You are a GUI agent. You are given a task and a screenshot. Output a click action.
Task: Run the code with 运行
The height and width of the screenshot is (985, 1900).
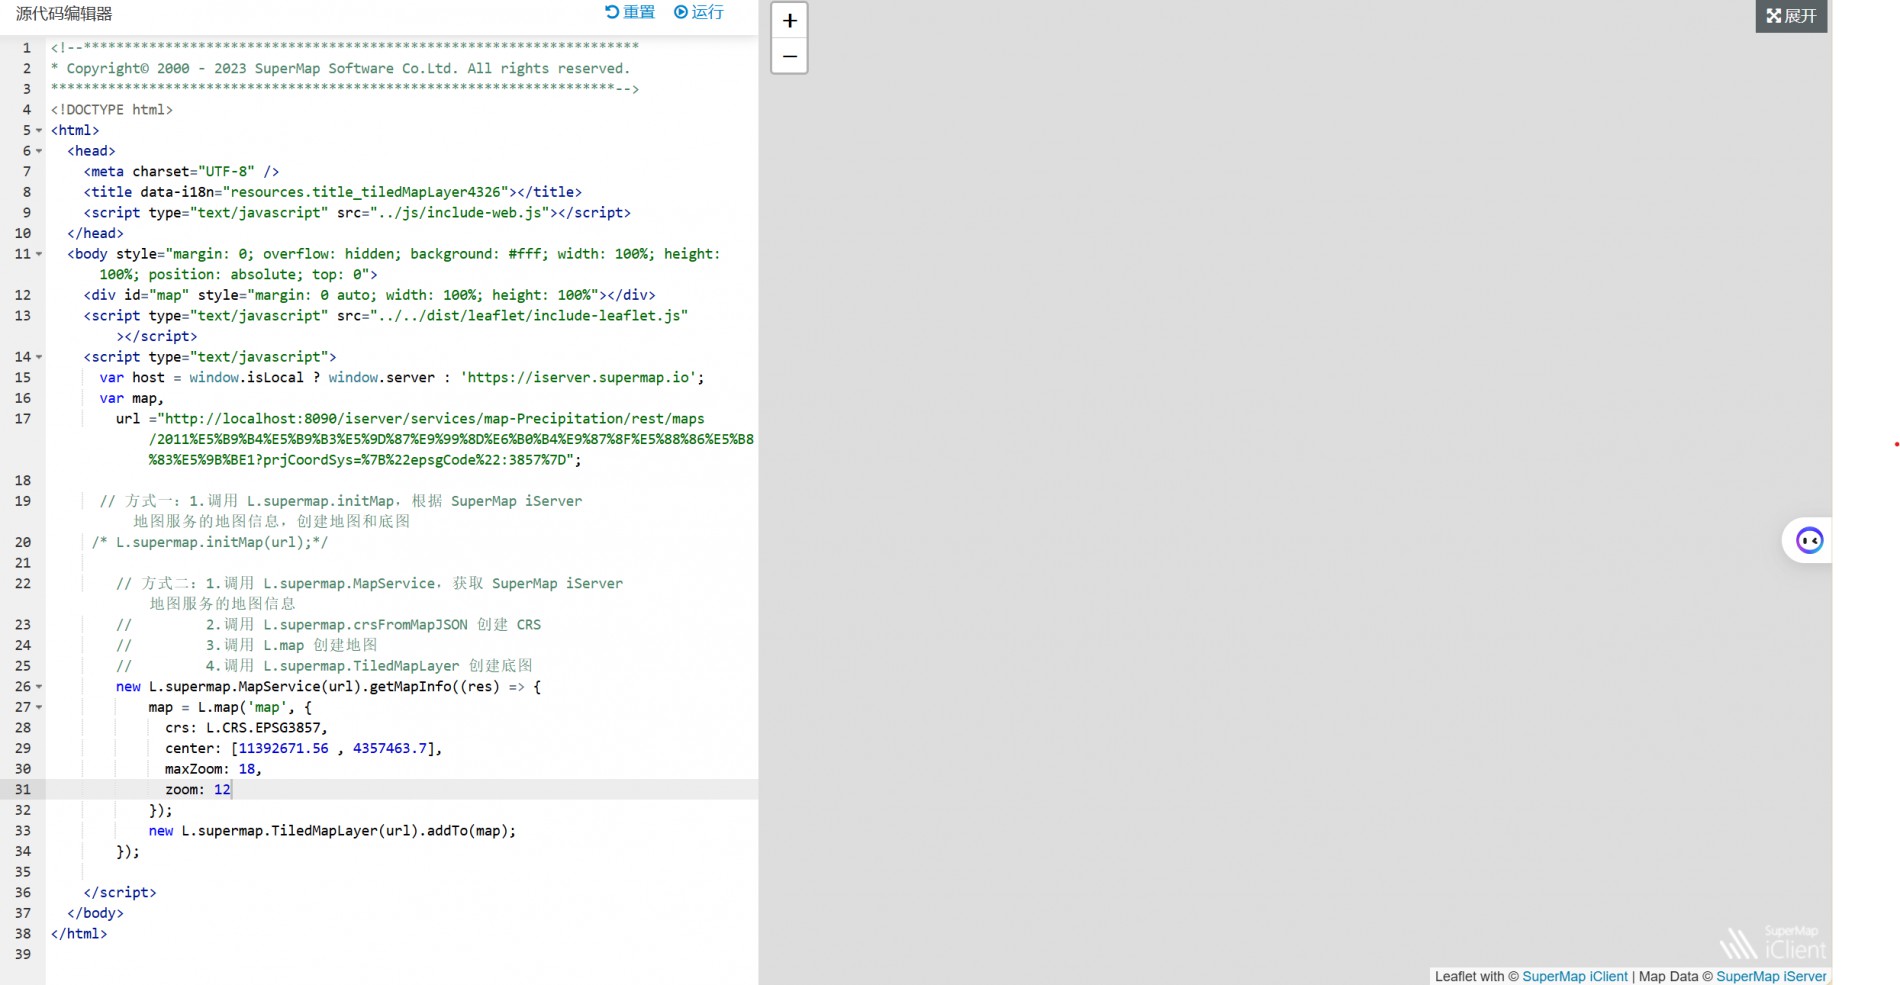(698, 12)
